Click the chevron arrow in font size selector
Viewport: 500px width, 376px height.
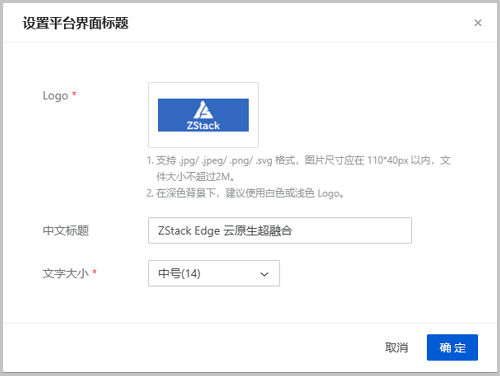[x=264, y=274]
